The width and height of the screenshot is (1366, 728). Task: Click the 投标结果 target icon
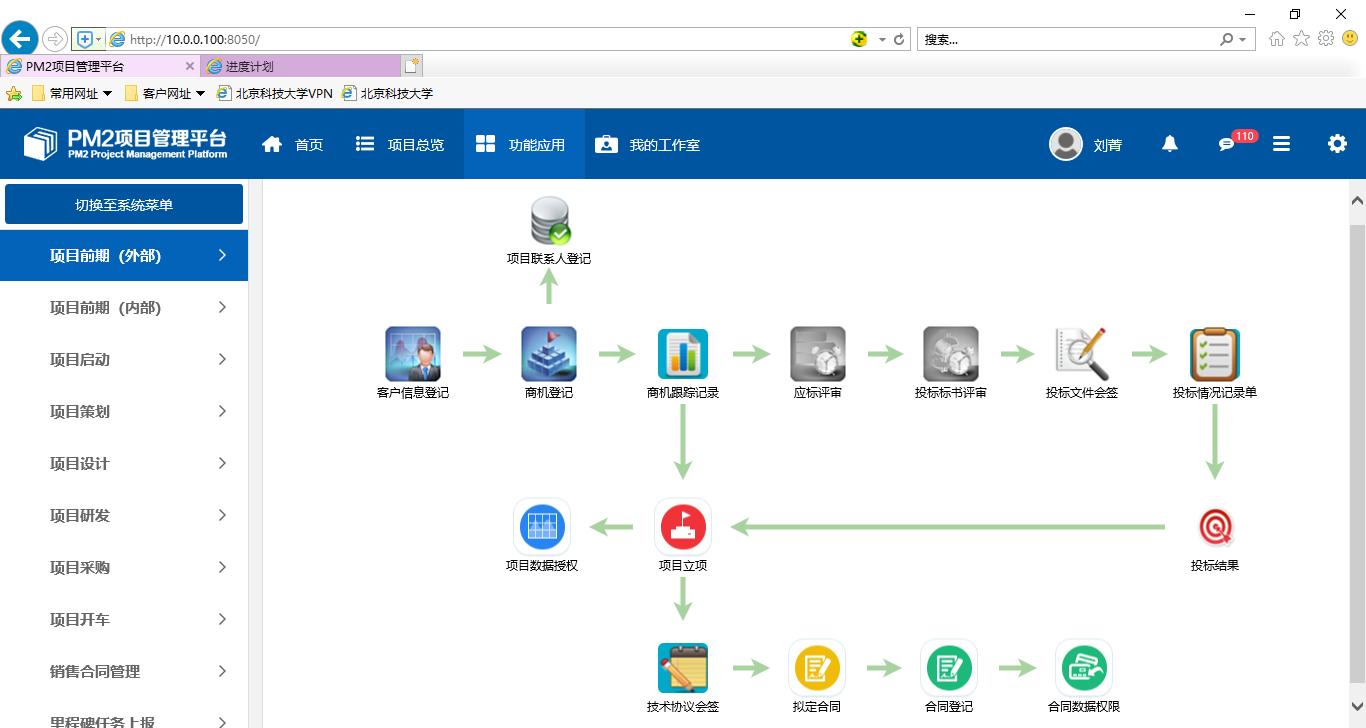coord(1214,527)
